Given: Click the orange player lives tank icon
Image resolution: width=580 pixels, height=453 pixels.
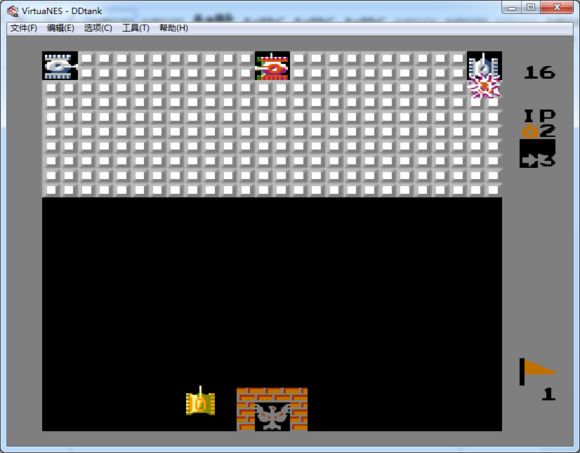Looking at the screenshot, I should point(530,131).
